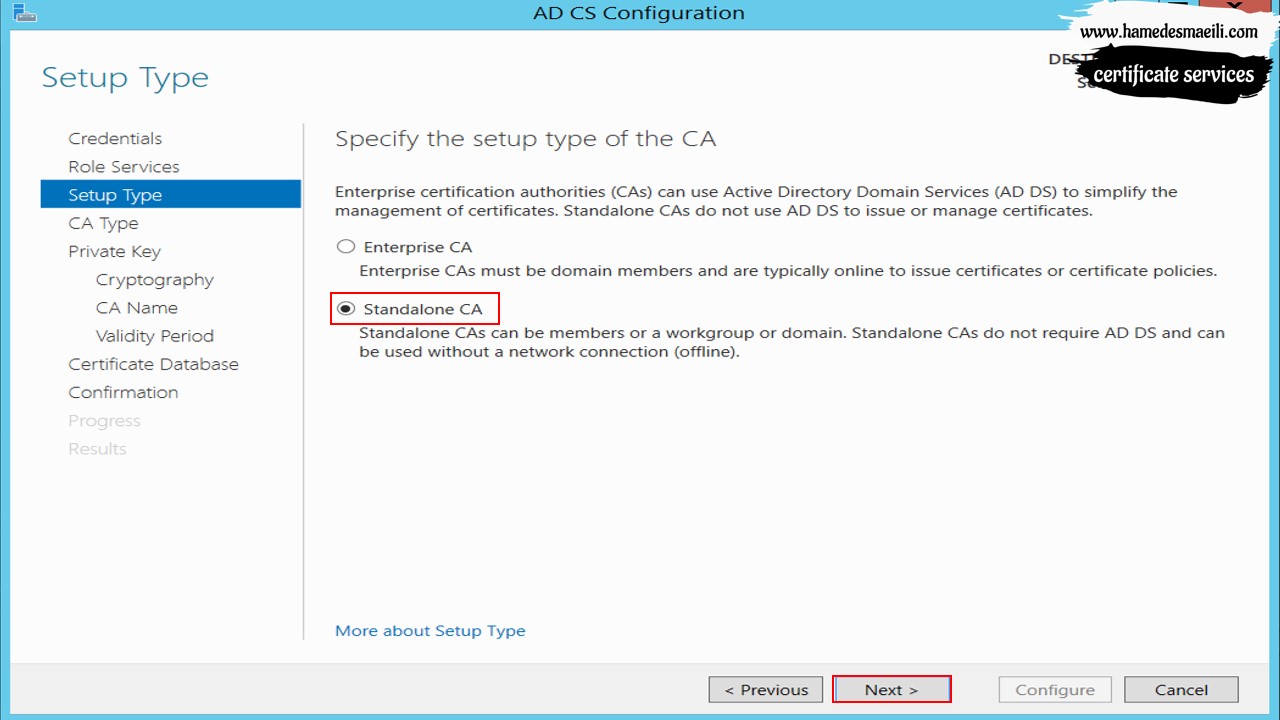Image resolution: width=1280 pixels, height=720 pixels.
Task: Open the More about Setup Type link
Action: 430,631
